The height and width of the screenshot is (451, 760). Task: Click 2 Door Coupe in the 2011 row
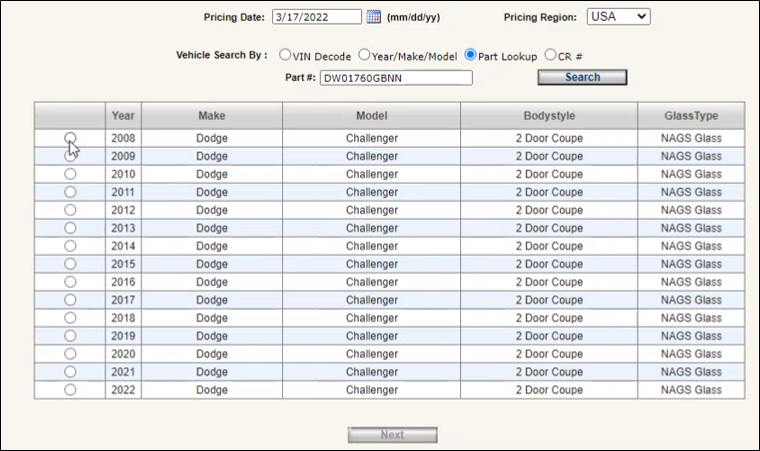pyautogui.click(x=549, y=192)
